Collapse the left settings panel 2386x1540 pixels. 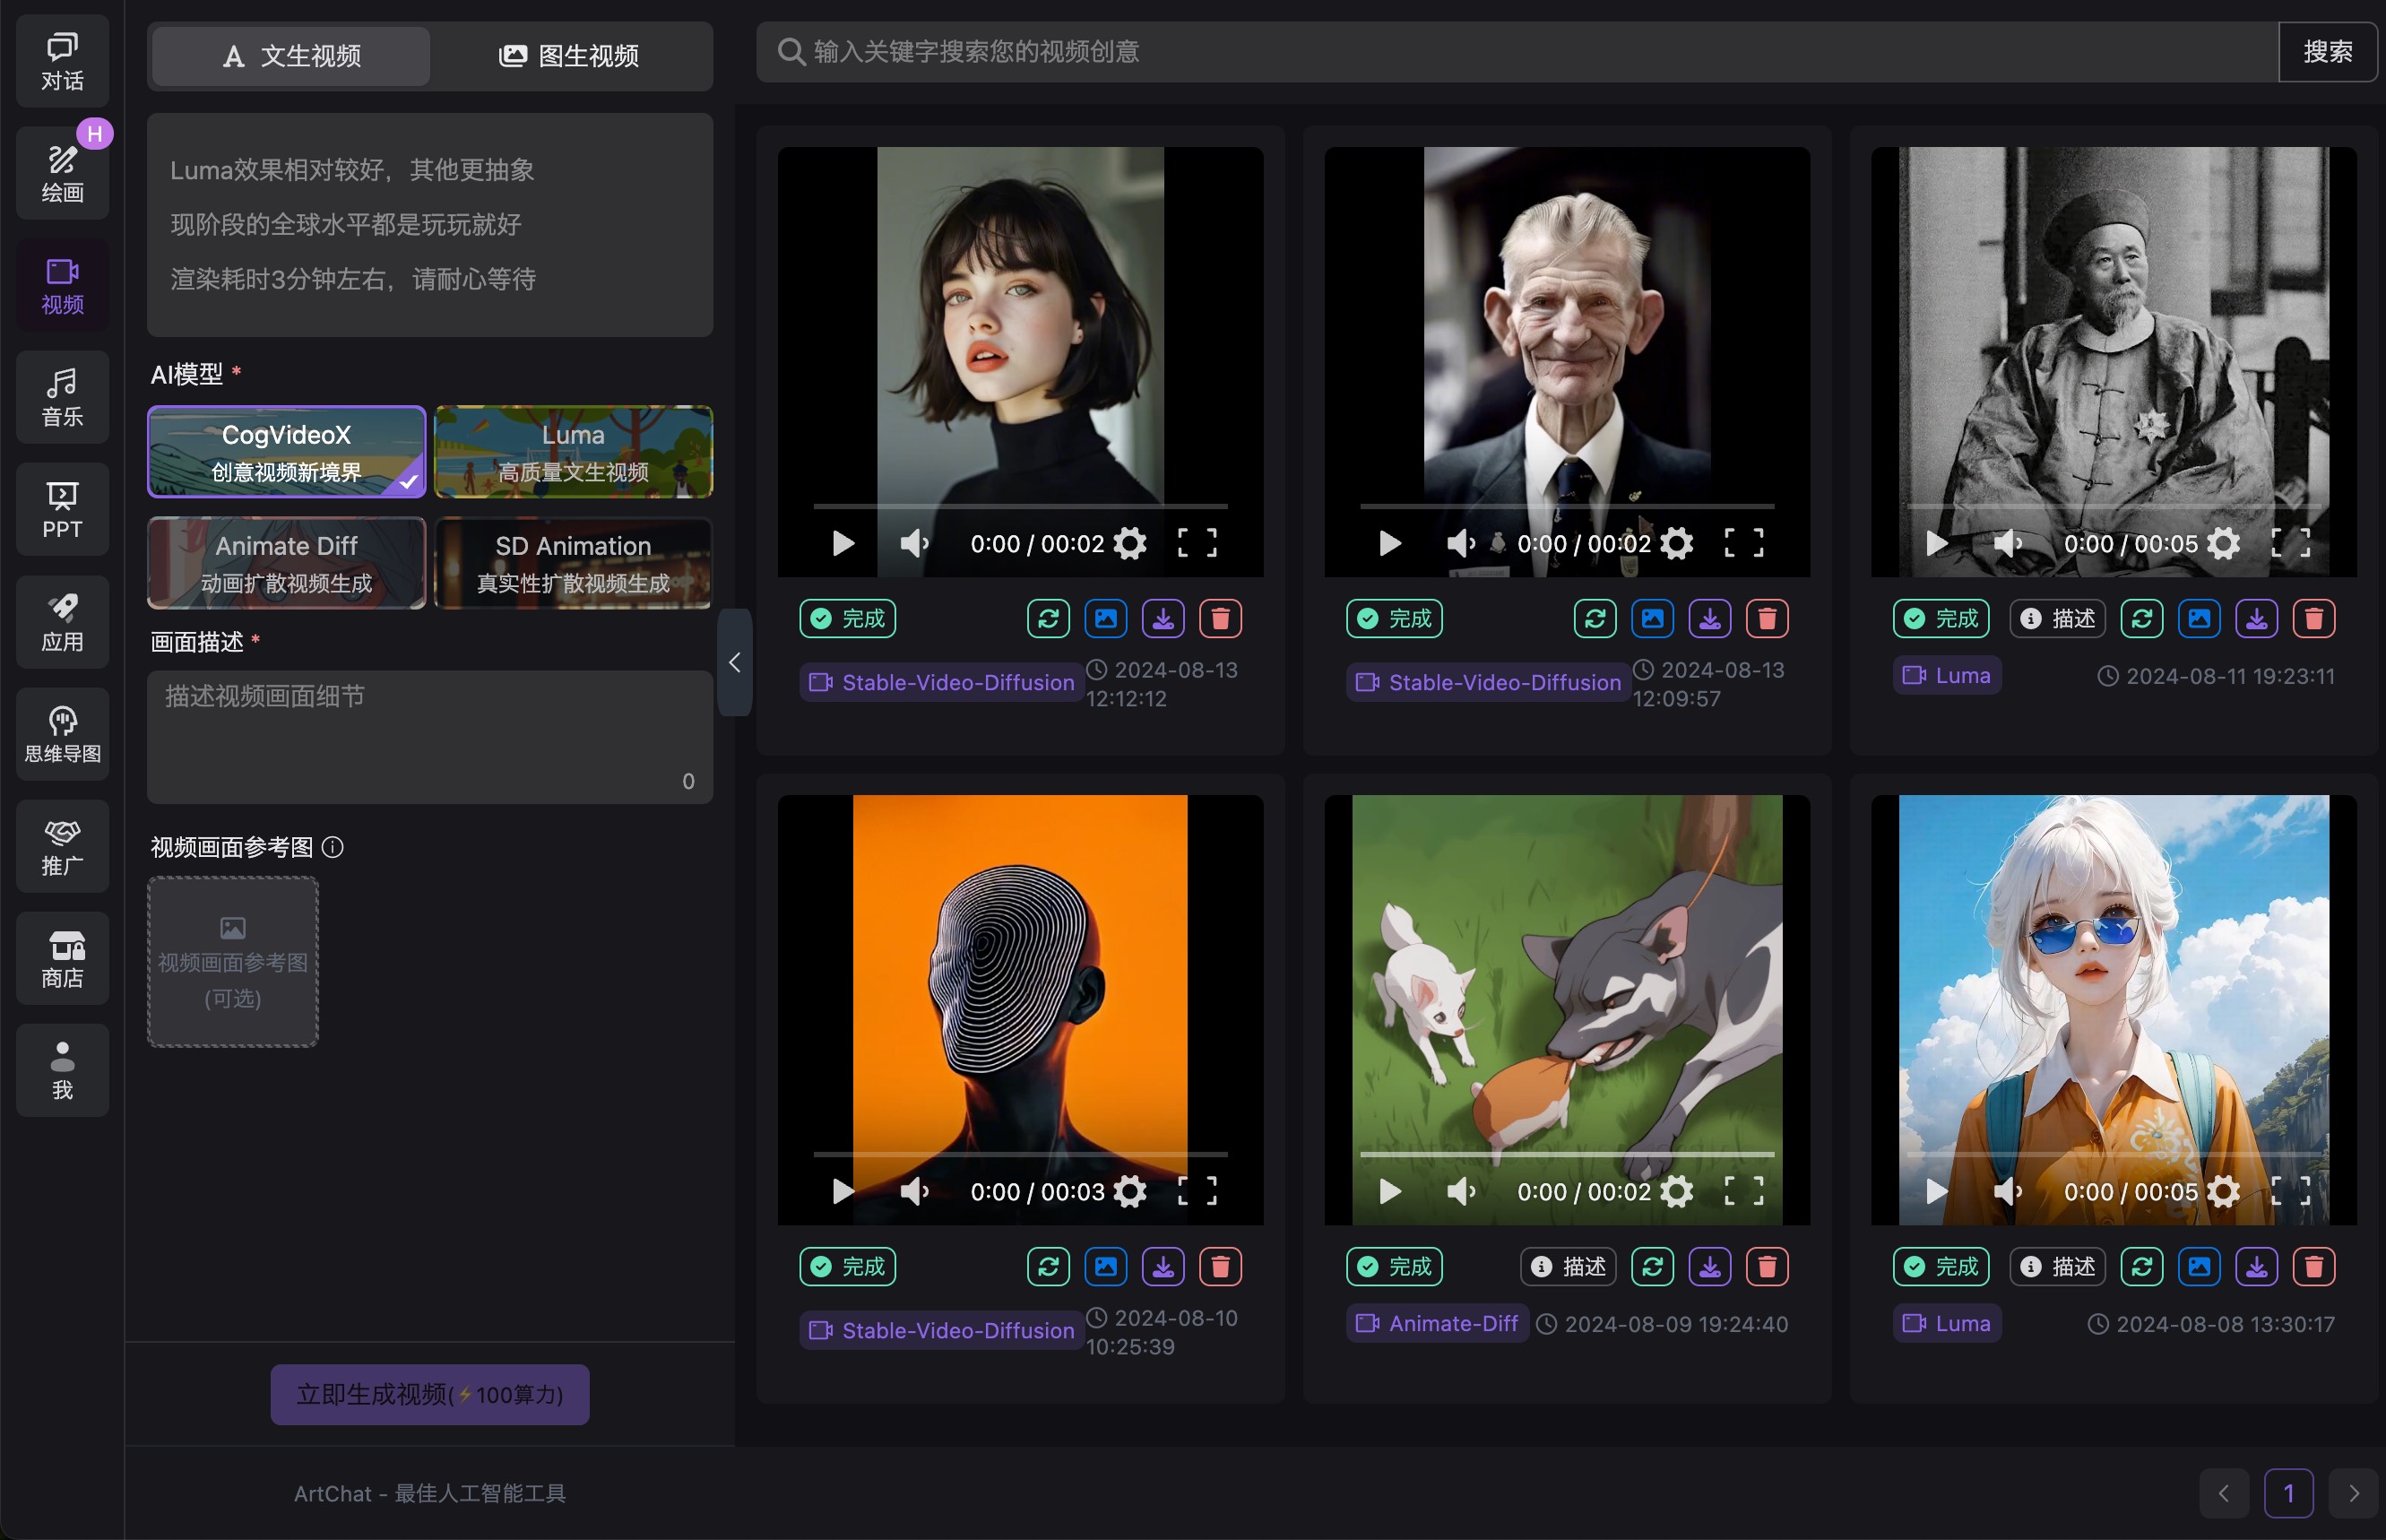pyautogui.click(x=735, y=662)
